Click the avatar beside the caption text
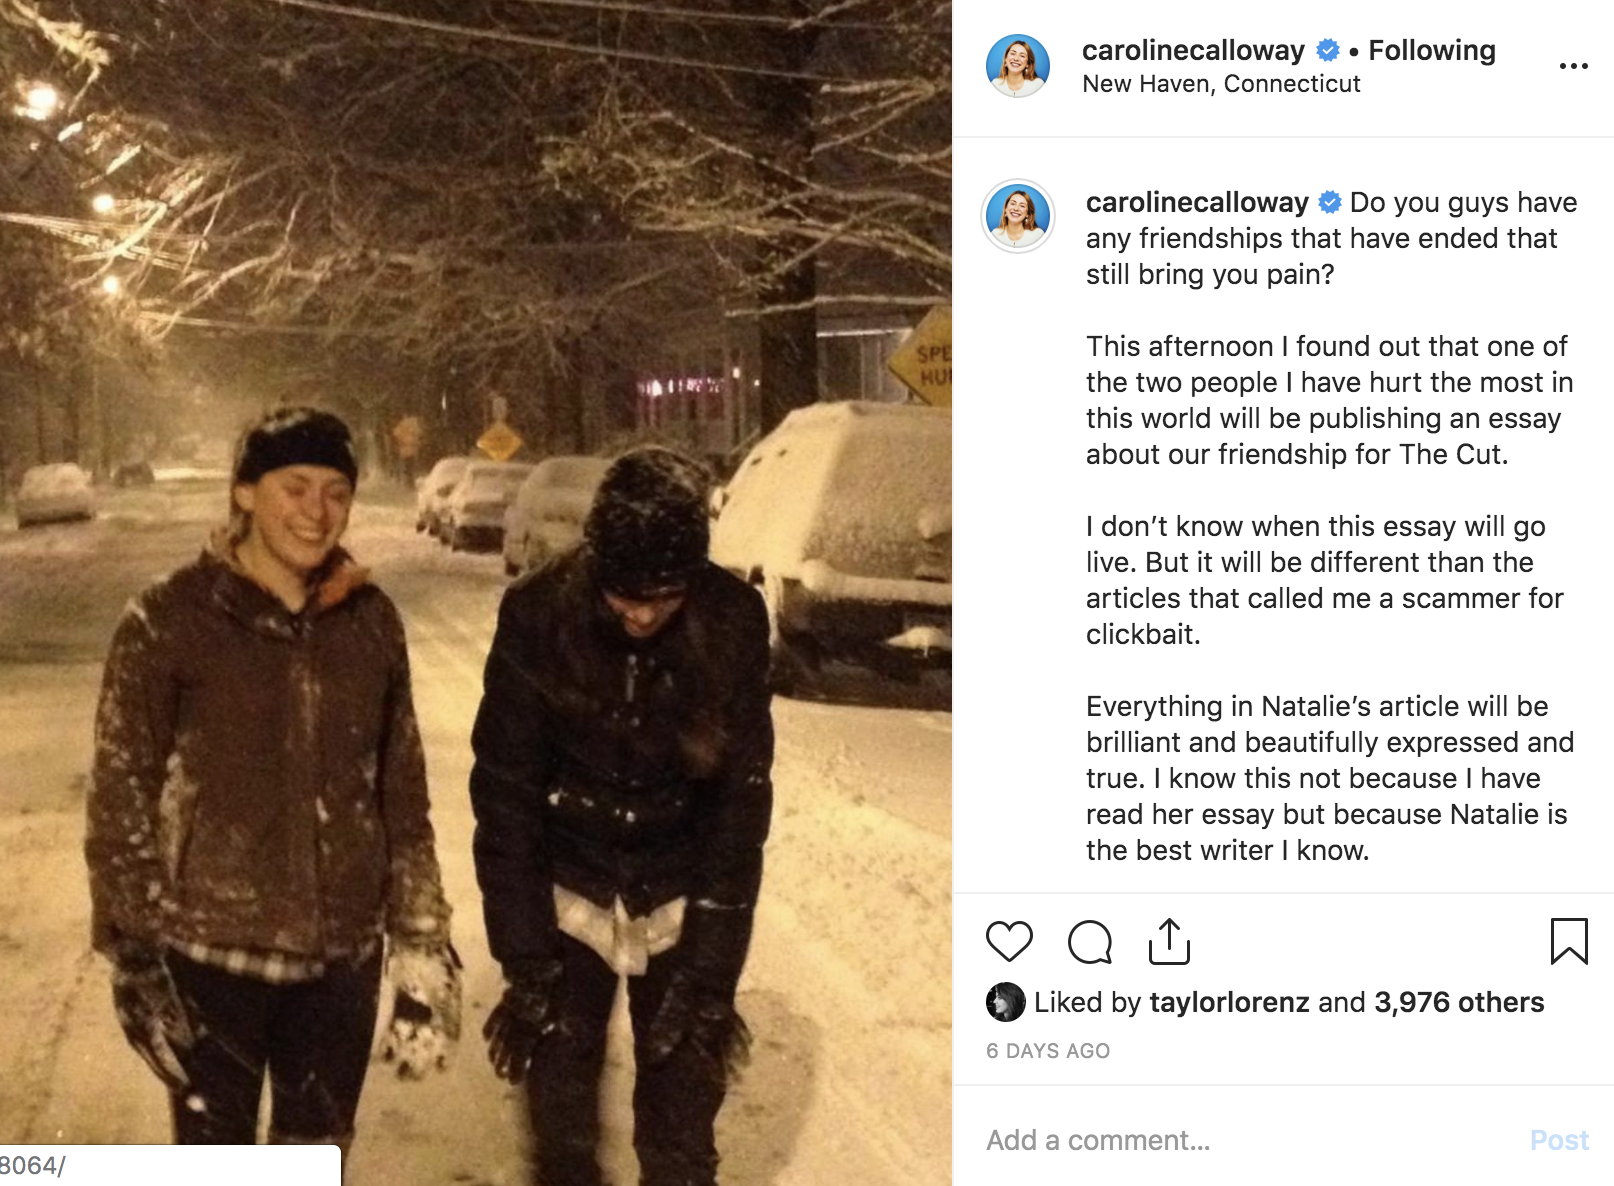 click(1018, 216)
